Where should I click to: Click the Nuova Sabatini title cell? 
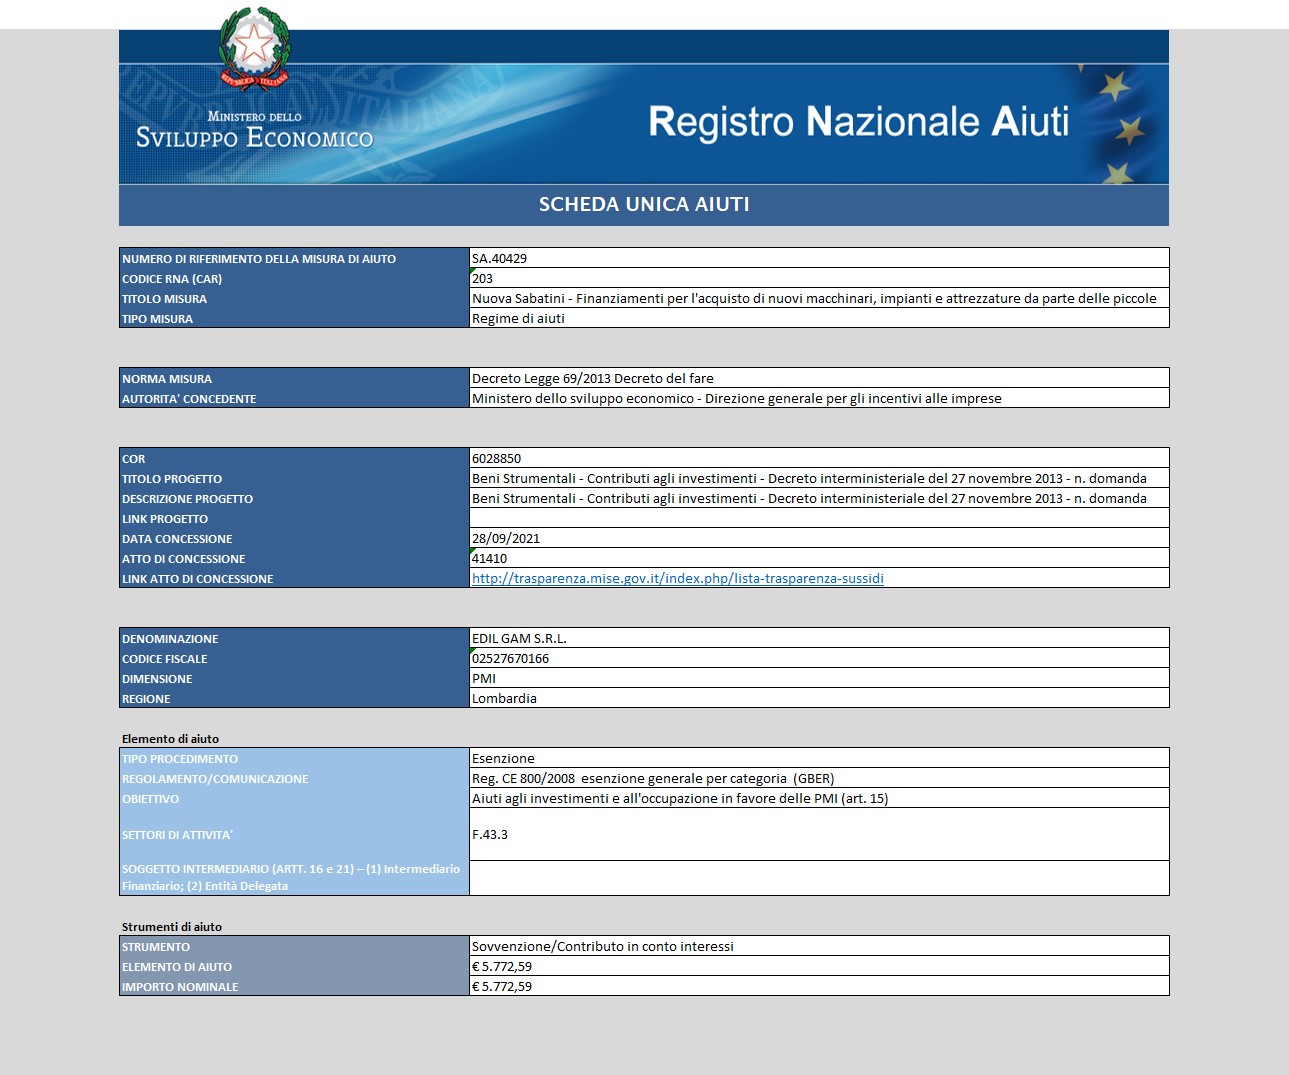tap(819, 298)
